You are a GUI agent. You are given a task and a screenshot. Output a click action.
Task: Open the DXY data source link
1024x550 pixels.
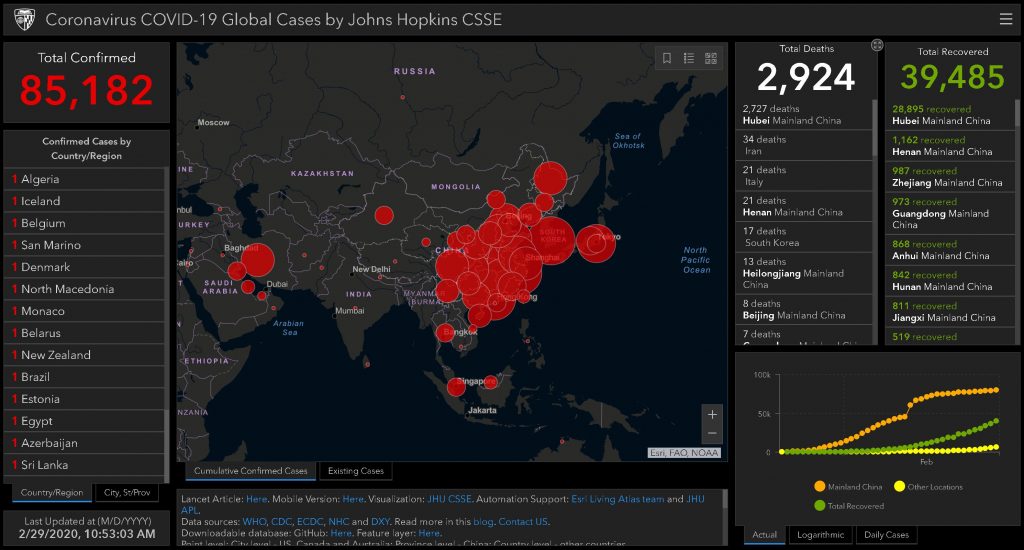click(x=380, y=522)
